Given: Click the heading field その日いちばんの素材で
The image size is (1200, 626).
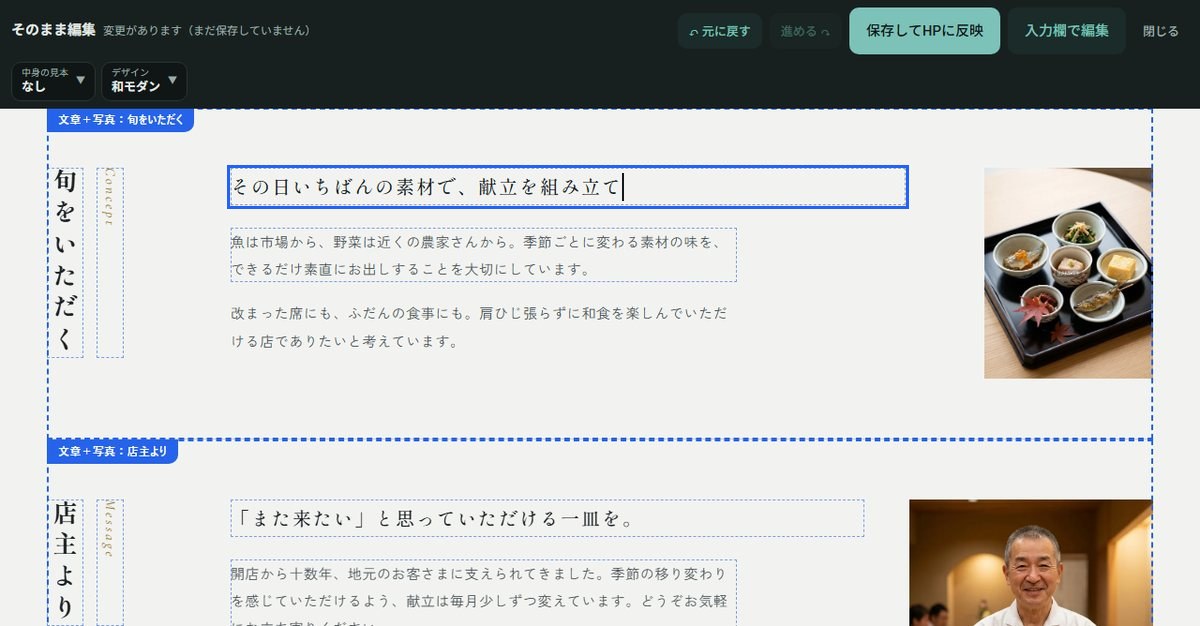Looking at the screenshot, I should click(568, 187).
